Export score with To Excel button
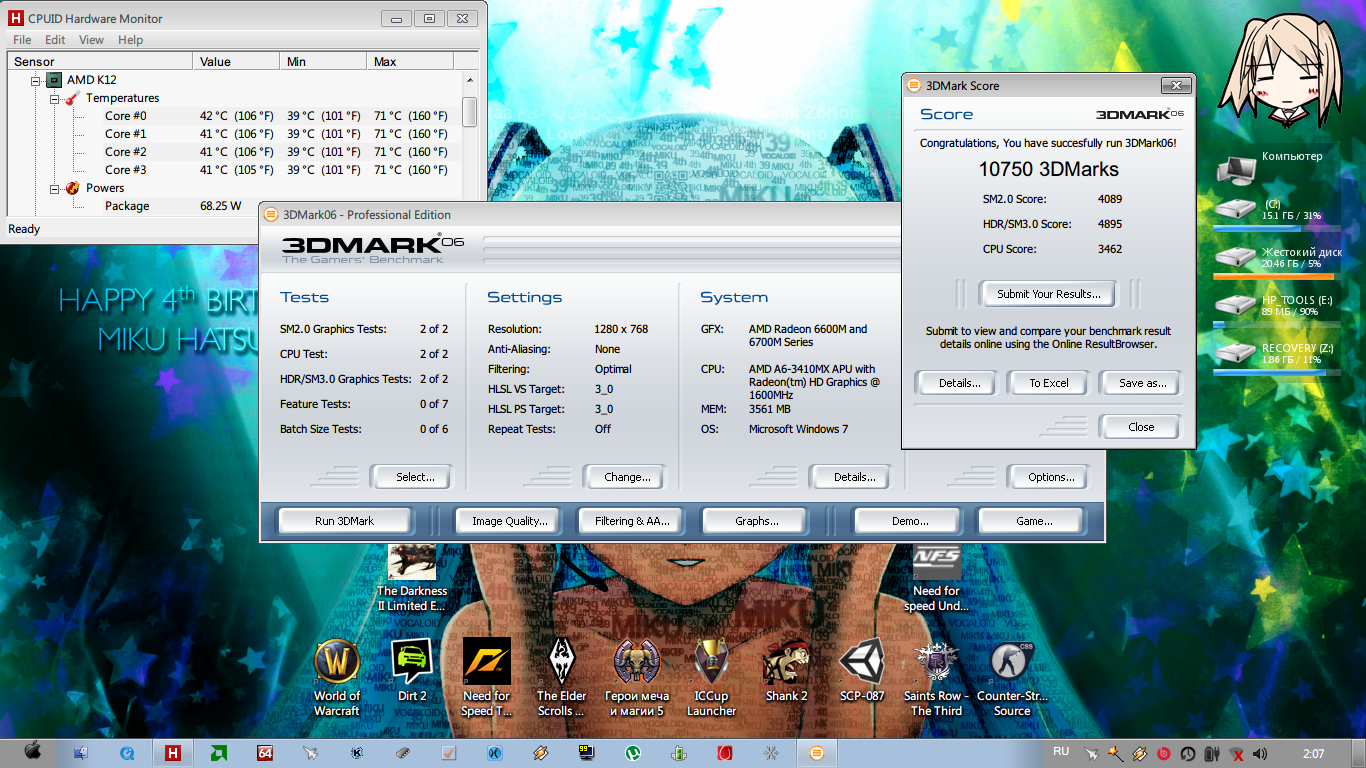Viewport: 1366px width, 768px height. coord(1049,383)
